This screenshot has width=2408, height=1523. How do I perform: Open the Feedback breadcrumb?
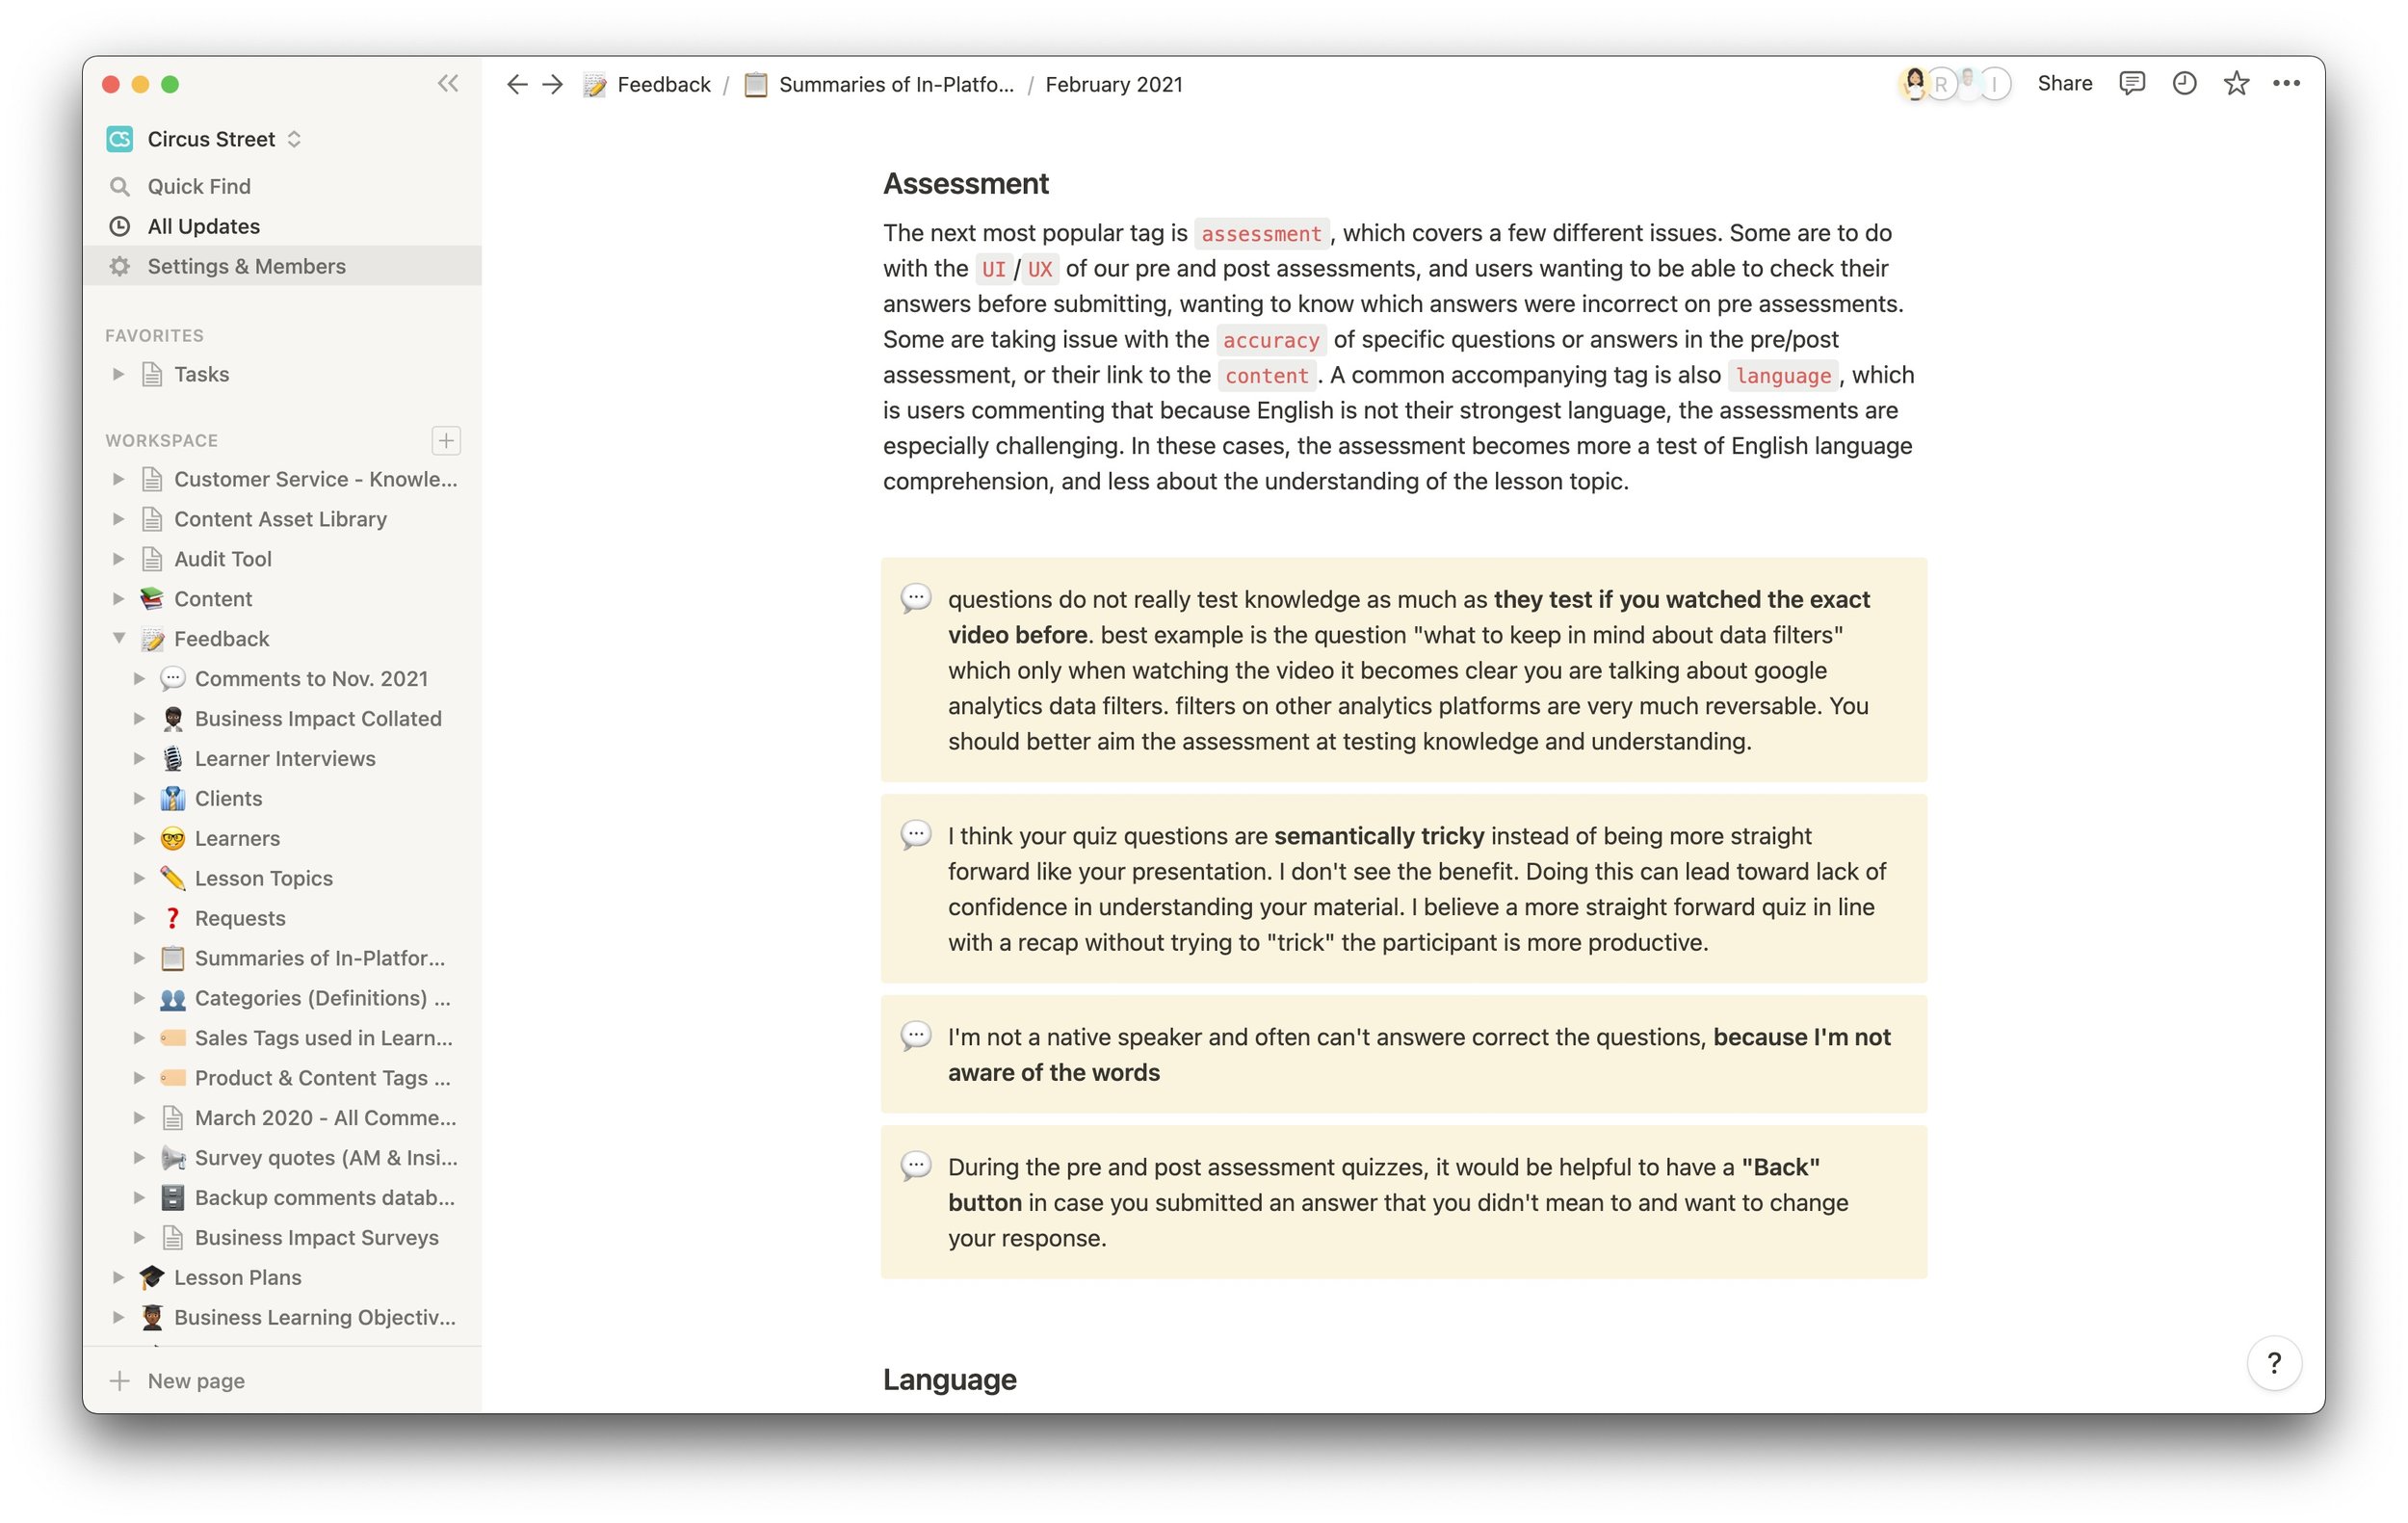pyautogui.click(x=647, y=84)
